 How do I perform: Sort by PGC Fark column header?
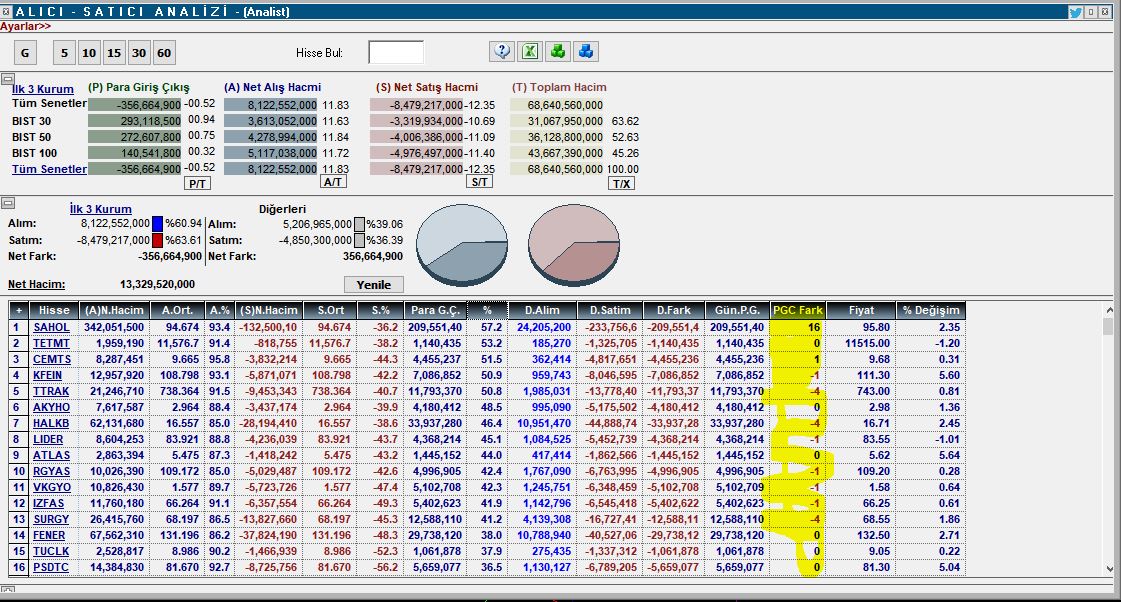pyautogui.click(x=797, y=310)
